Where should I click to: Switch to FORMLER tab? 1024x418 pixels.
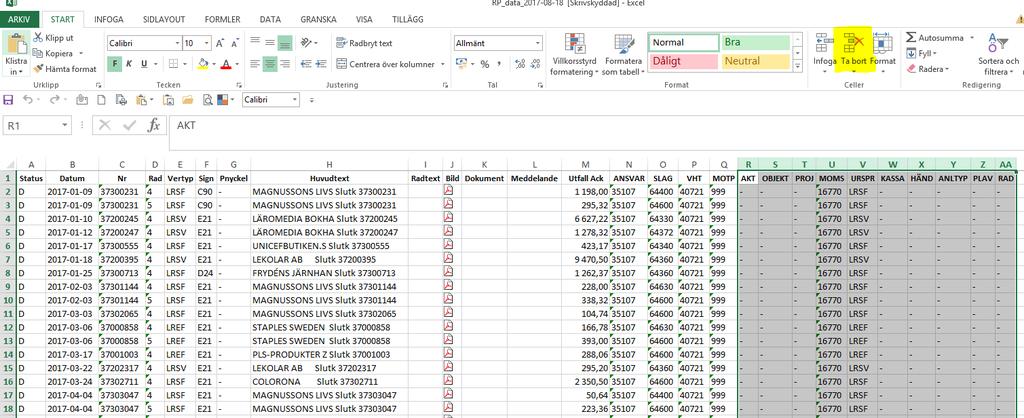point(222,20)
